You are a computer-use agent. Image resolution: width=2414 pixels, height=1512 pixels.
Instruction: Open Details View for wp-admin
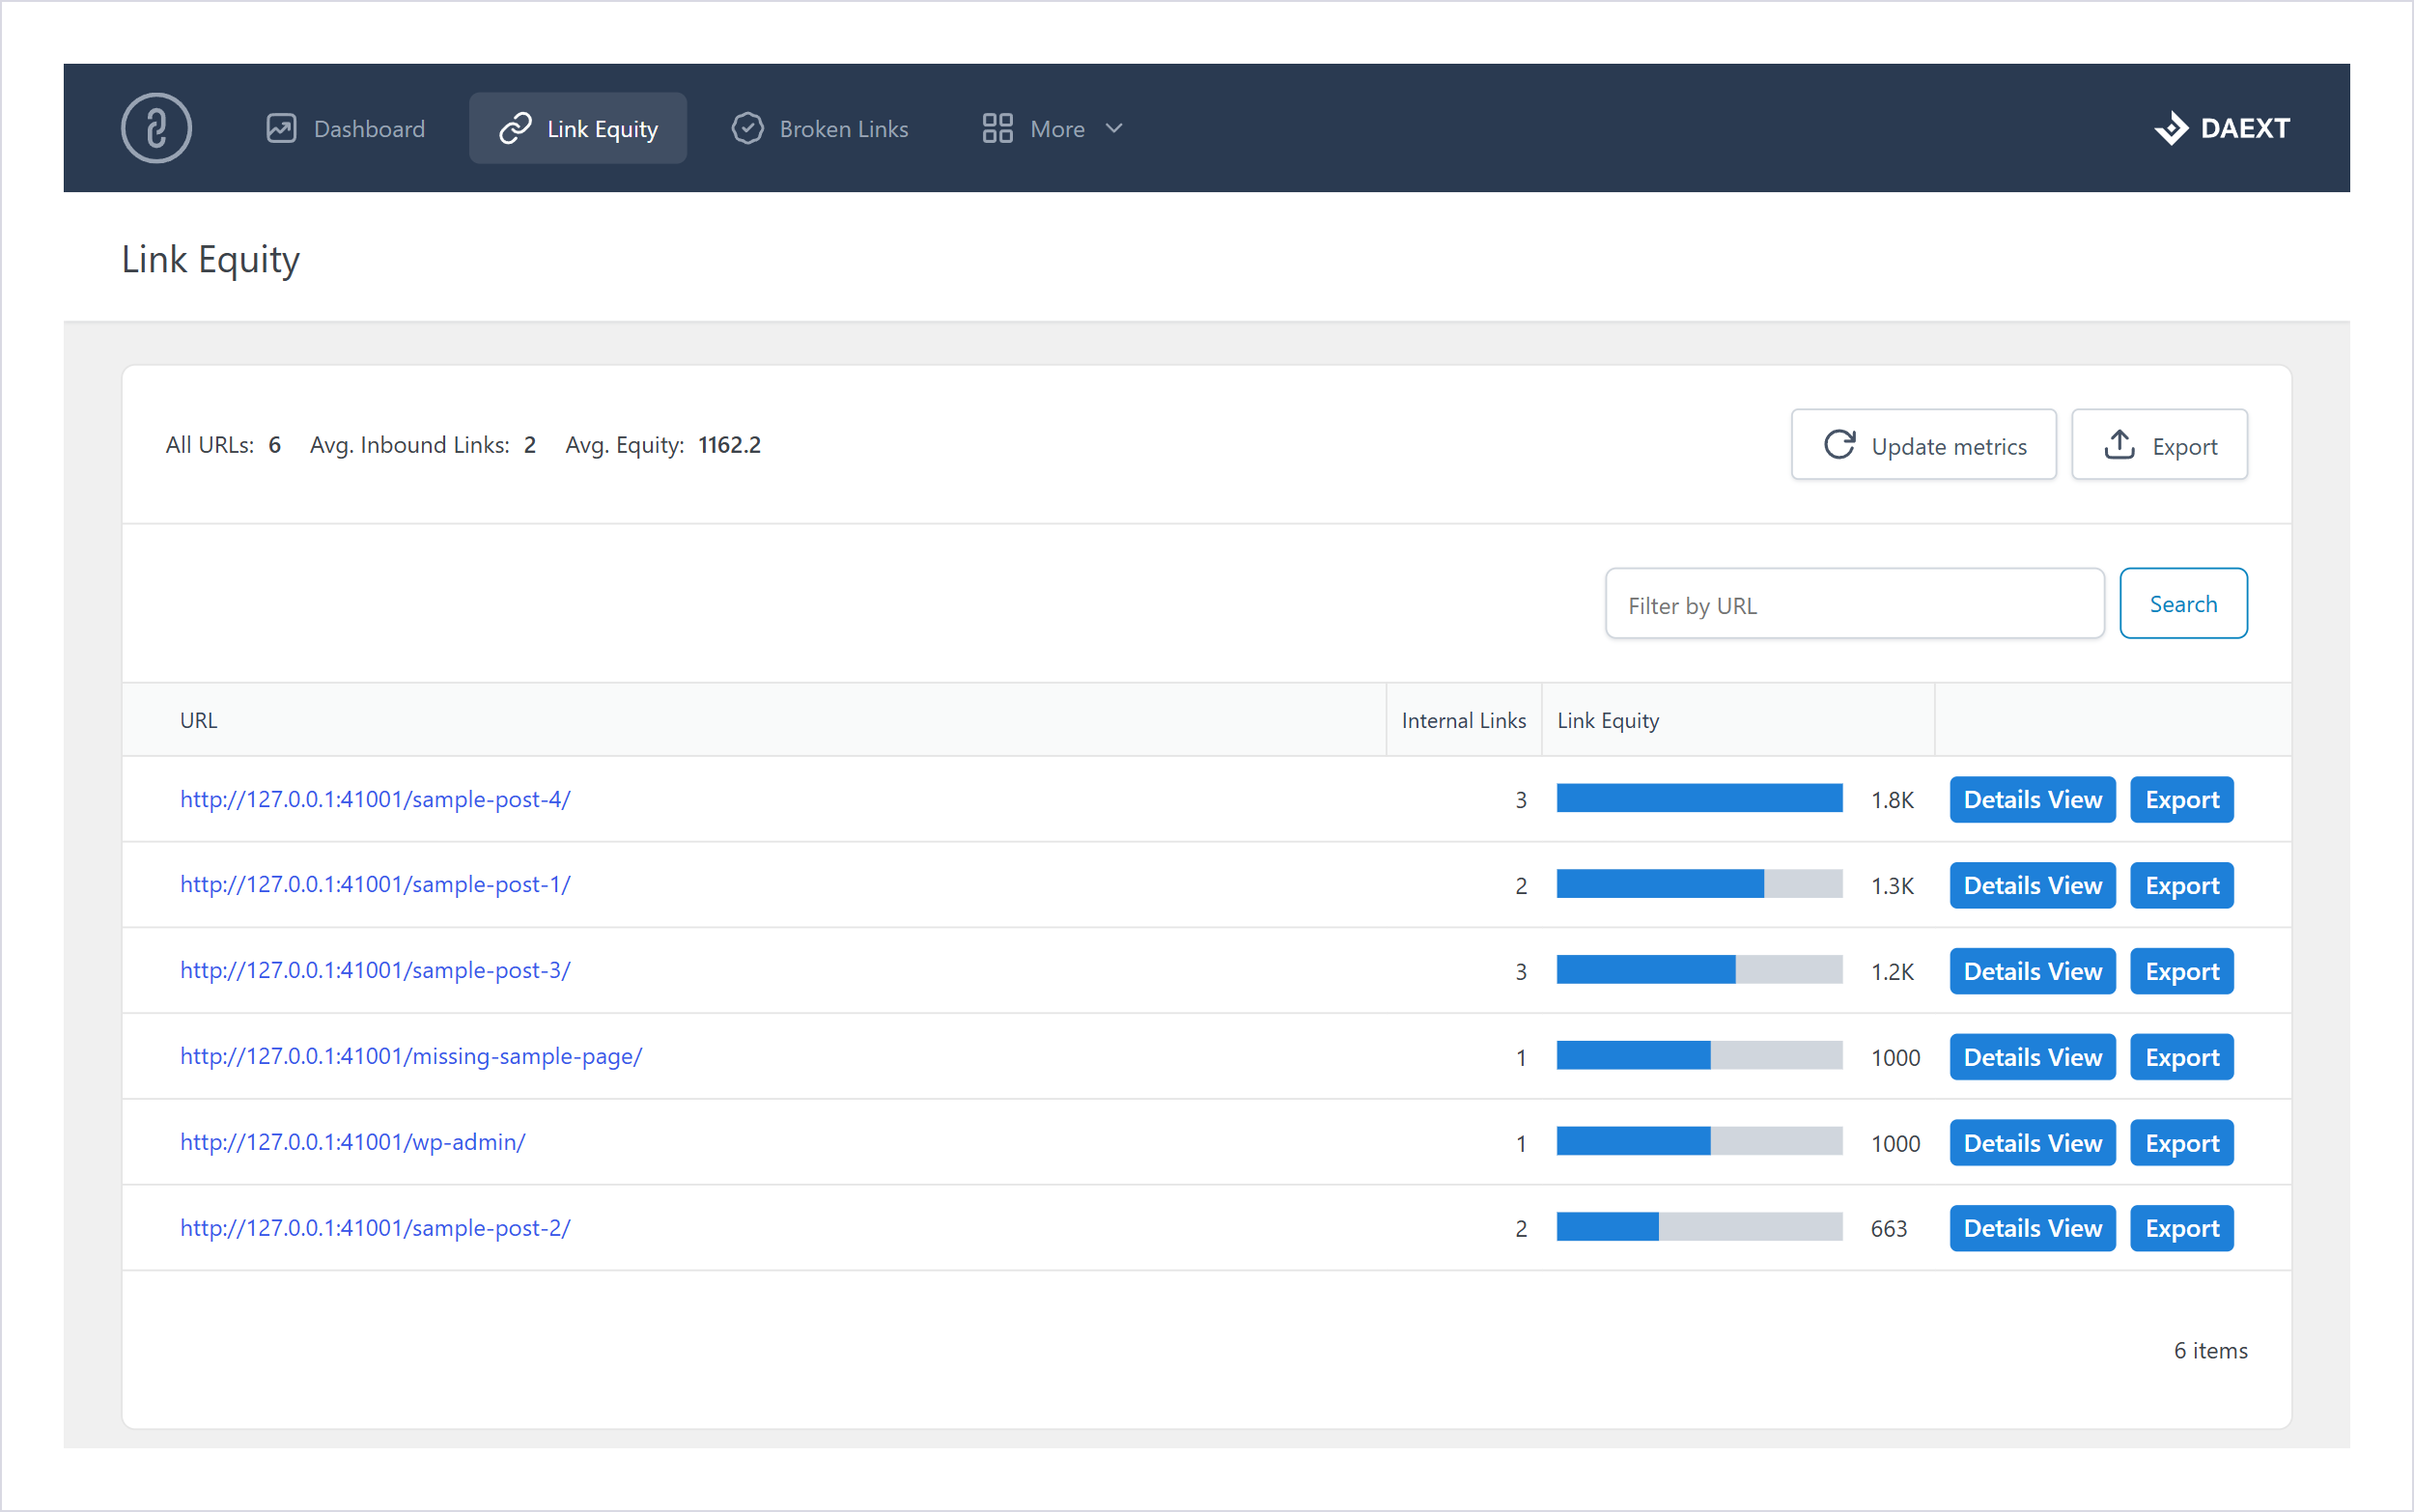(x=2032, y=1142)
